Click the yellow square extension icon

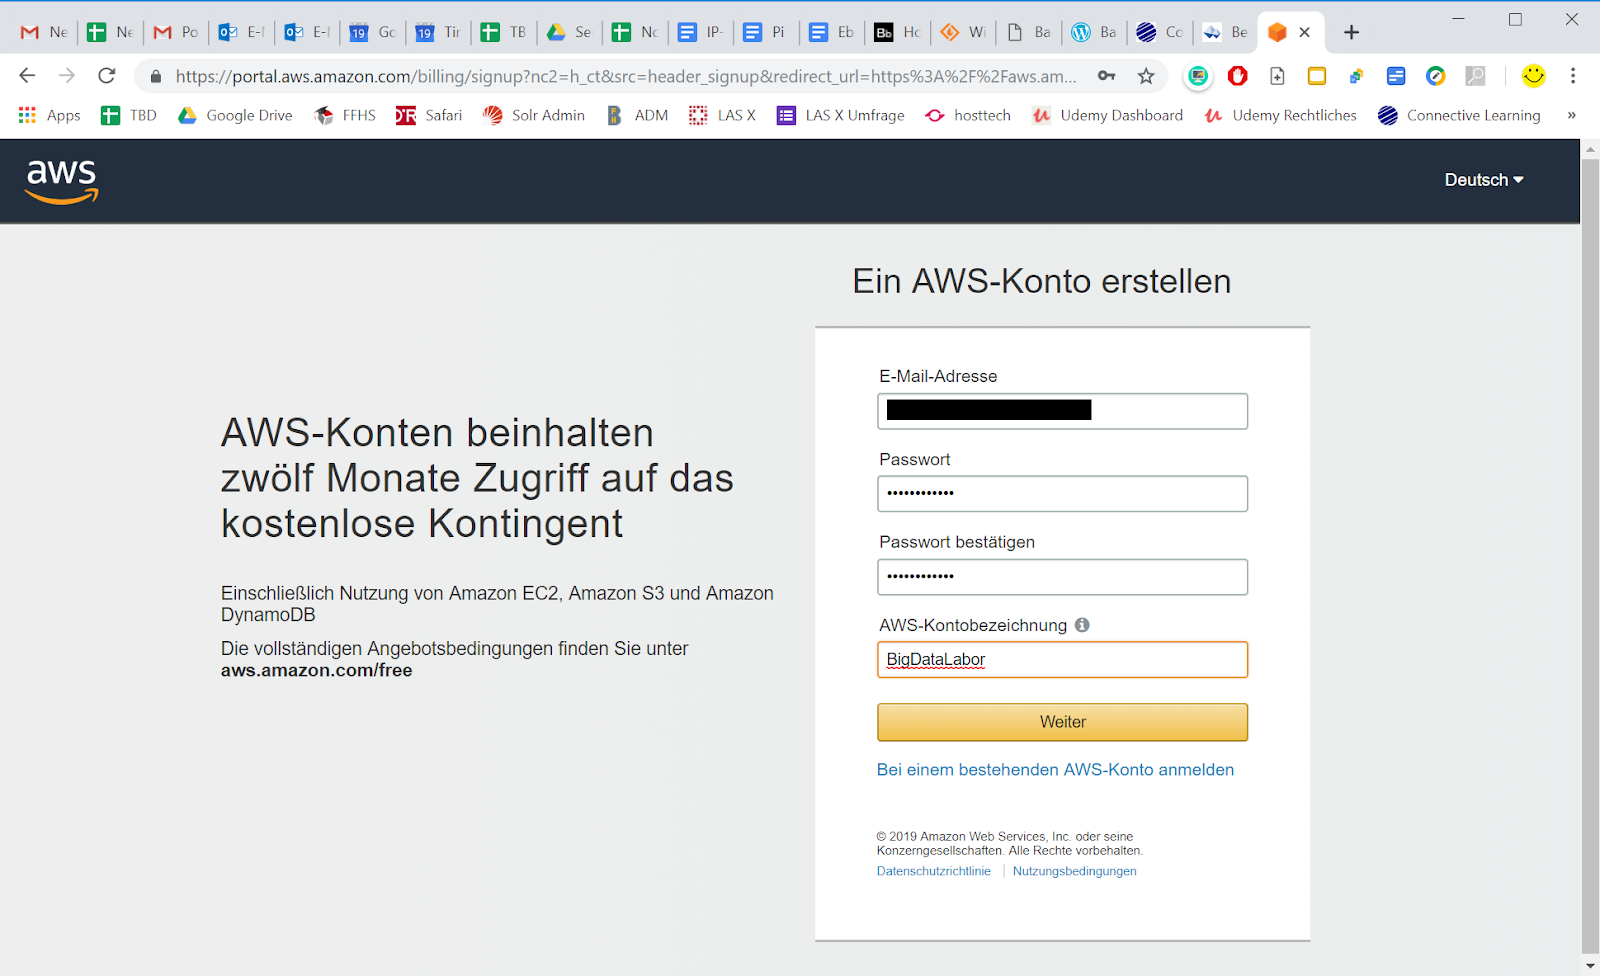click(1317, 76)
